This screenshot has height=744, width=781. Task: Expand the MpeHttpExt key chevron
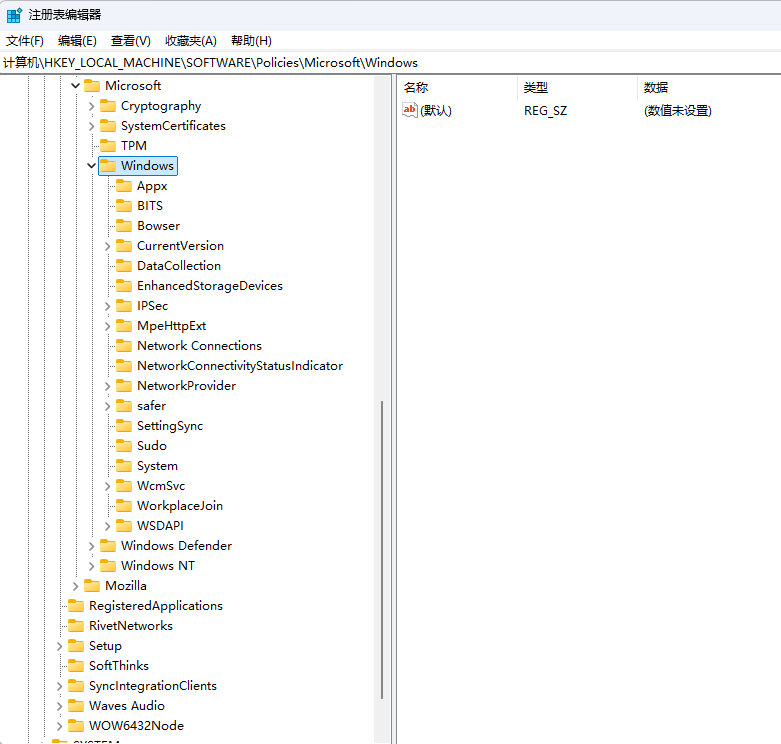[x=107, y=326]
